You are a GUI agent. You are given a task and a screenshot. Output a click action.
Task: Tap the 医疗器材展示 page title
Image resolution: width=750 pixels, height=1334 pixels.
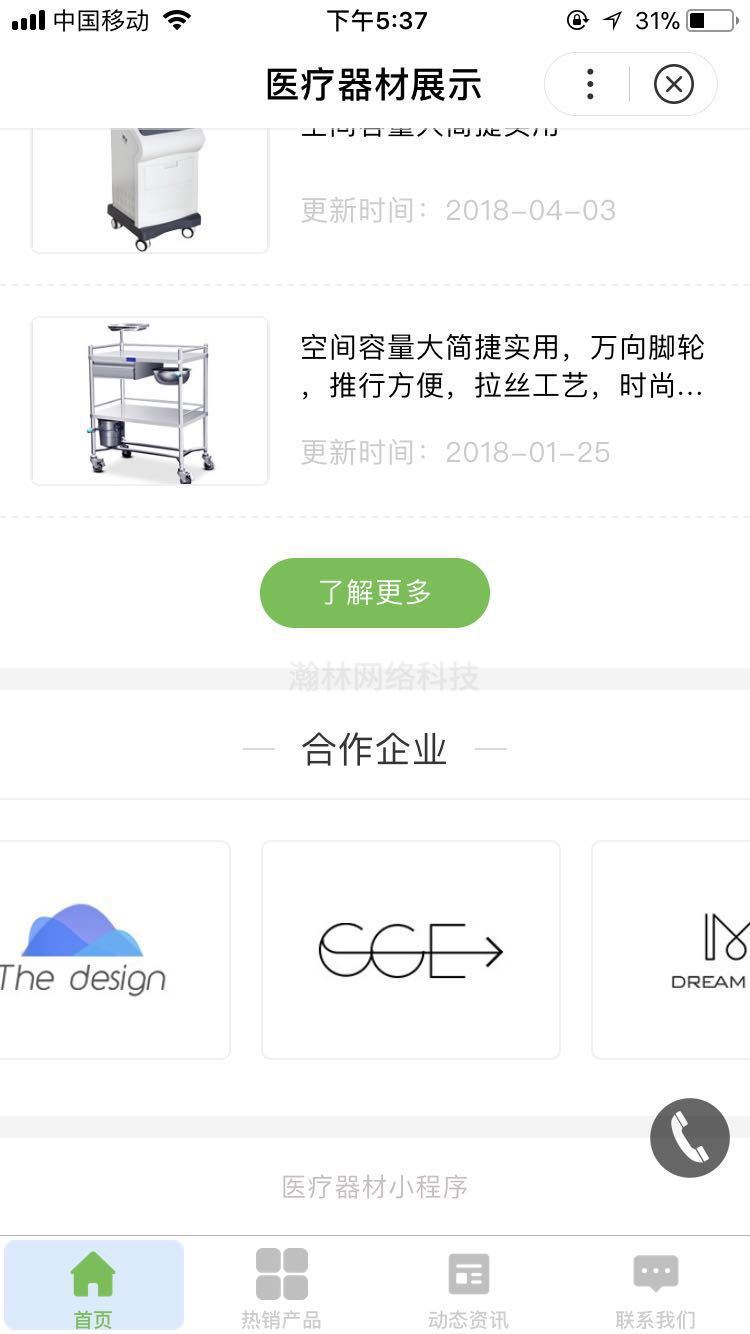click(x=374, y=85)
